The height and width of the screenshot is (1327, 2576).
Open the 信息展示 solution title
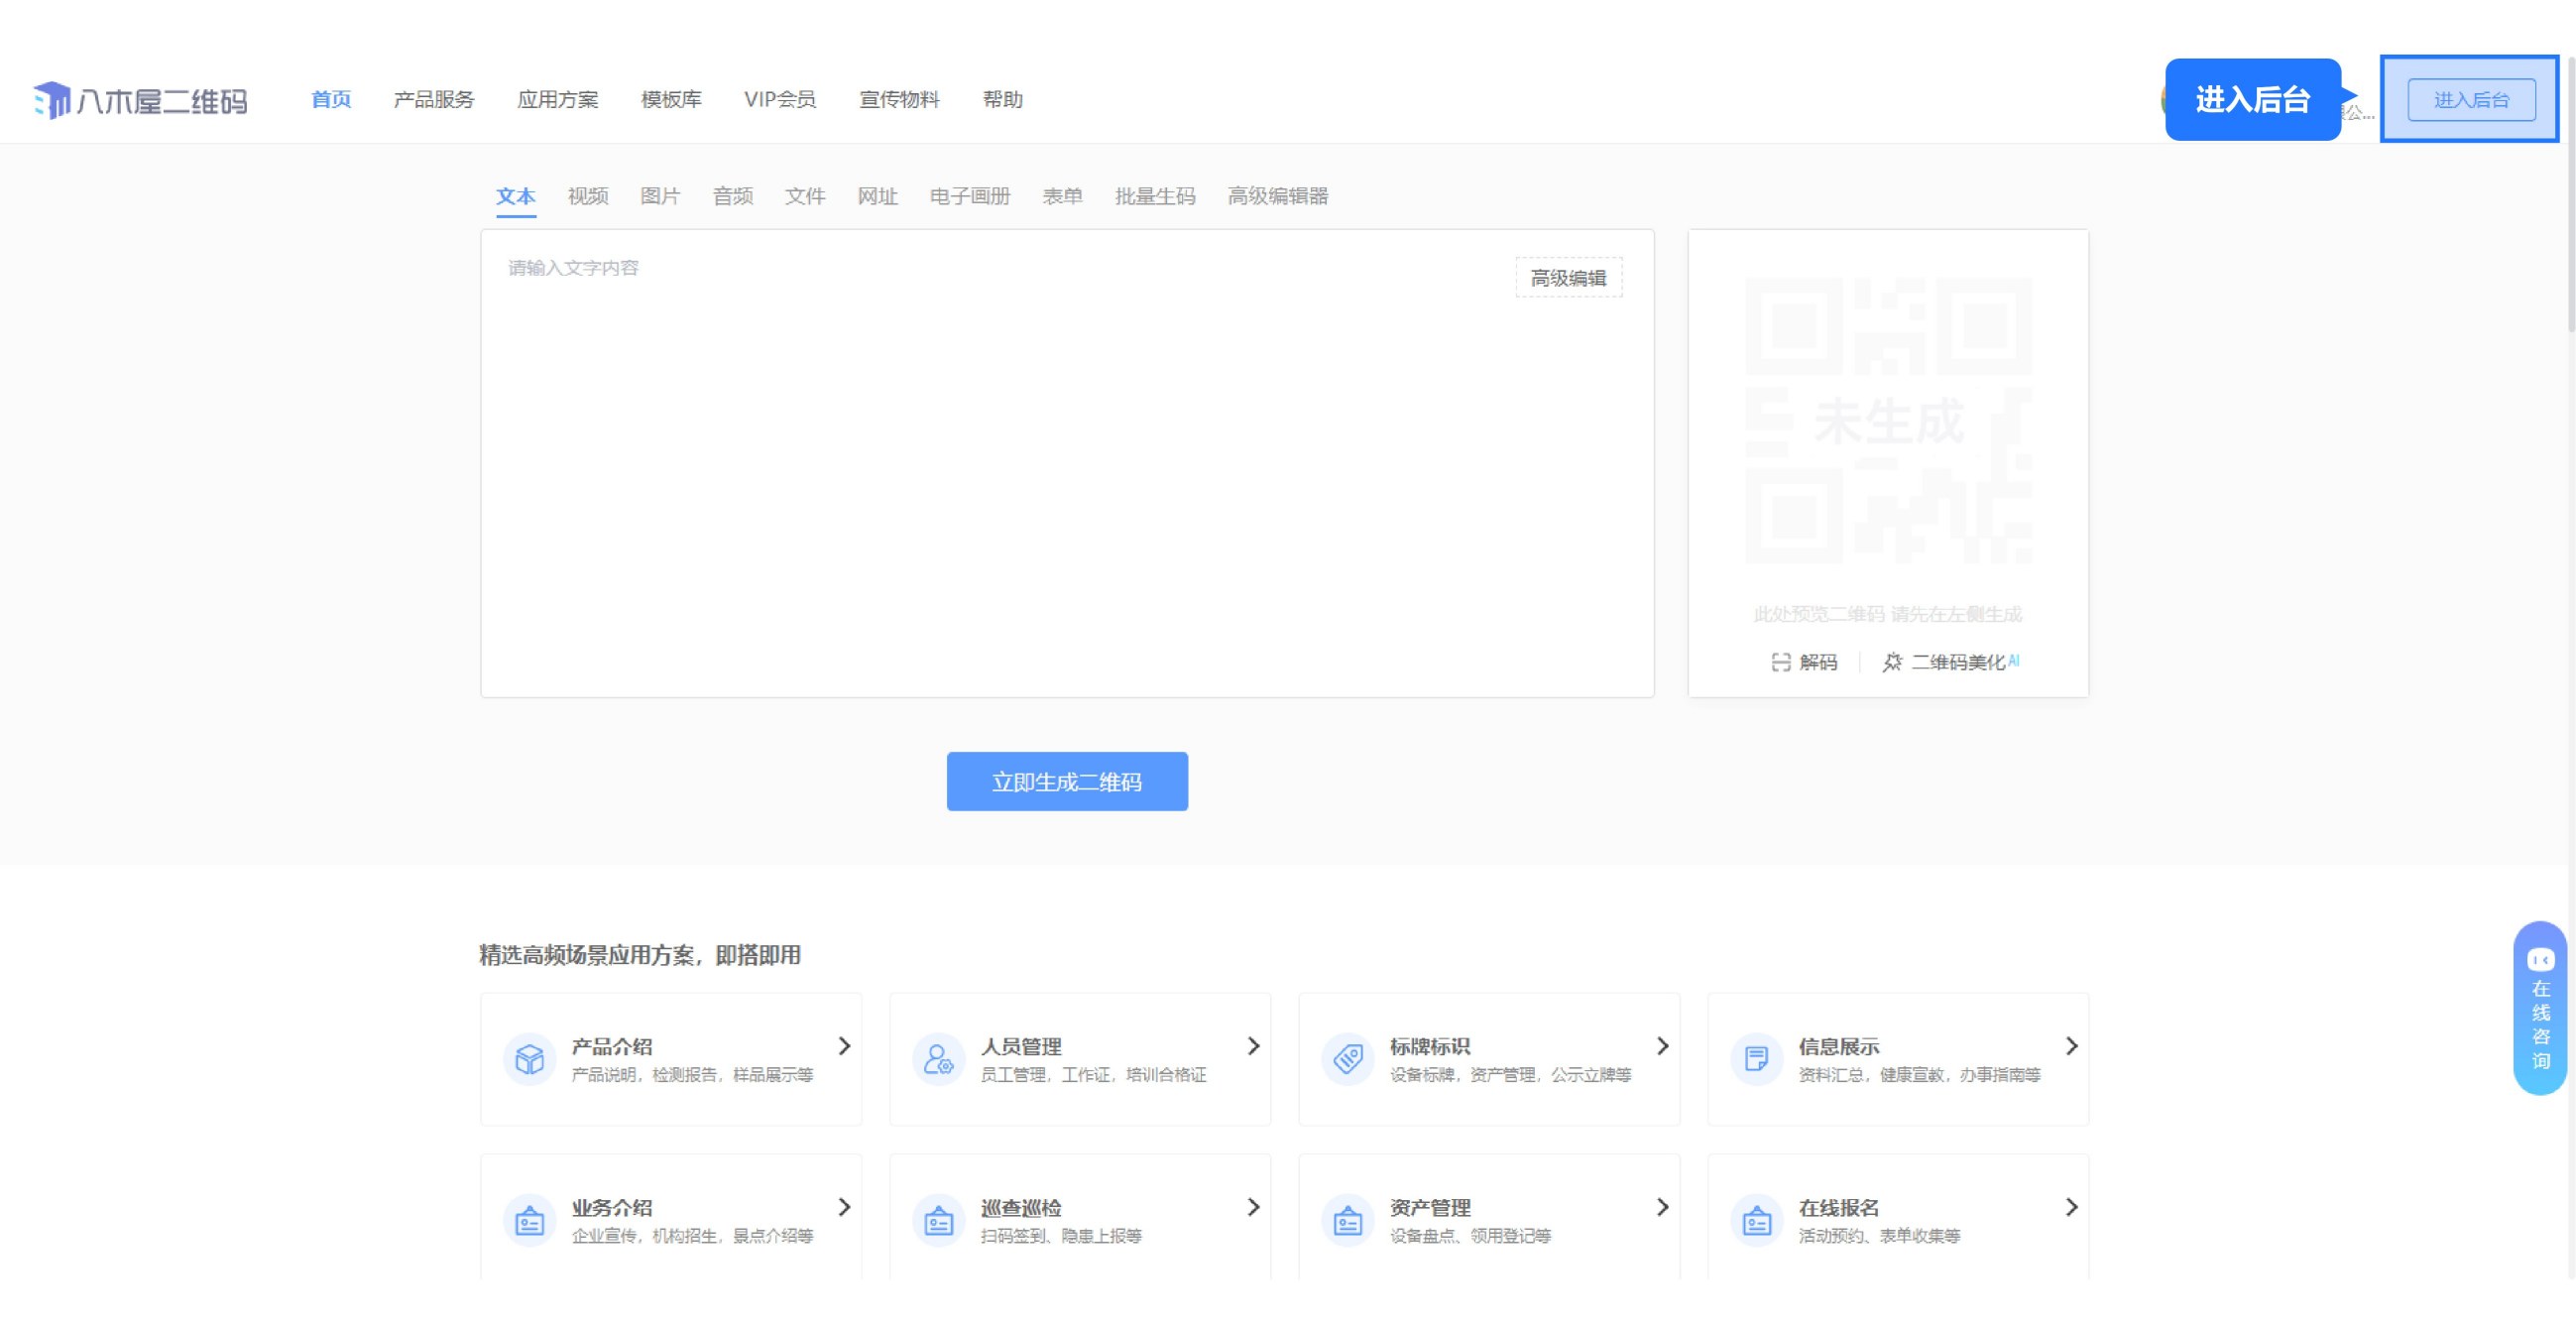[1839, 1046]
